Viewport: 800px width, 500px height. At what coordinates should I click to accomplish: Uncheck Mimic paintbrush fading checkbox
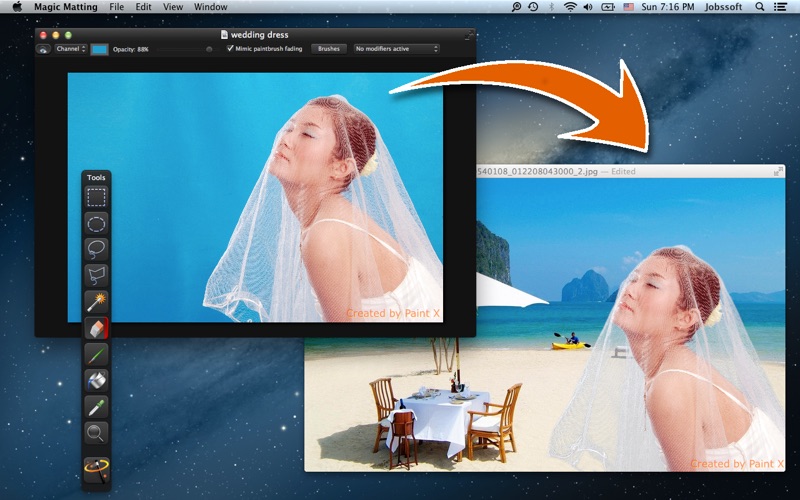[231, 48]
